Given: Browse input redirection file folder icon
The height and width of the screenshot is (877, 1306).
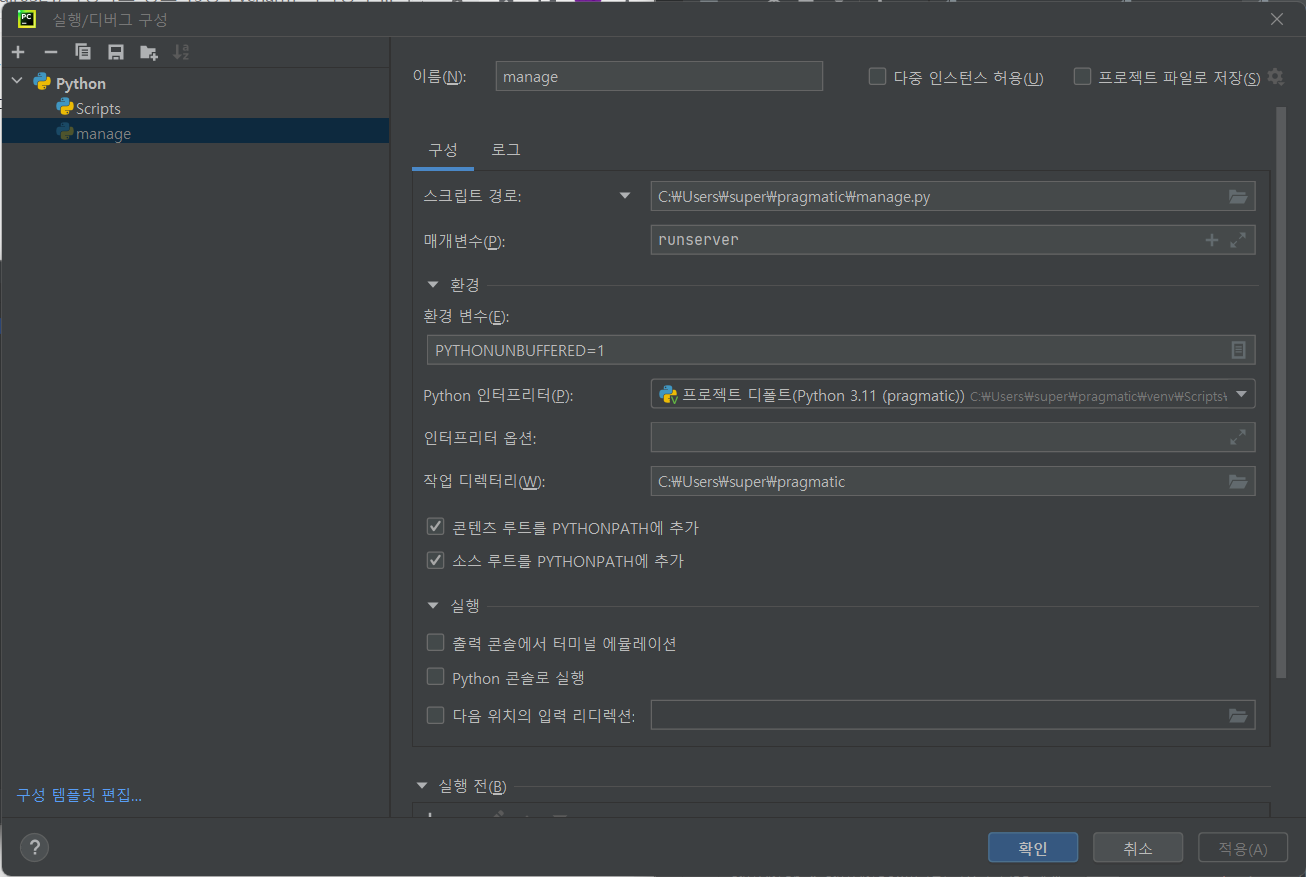Looking at the screenshot, I should [1238, 715].
